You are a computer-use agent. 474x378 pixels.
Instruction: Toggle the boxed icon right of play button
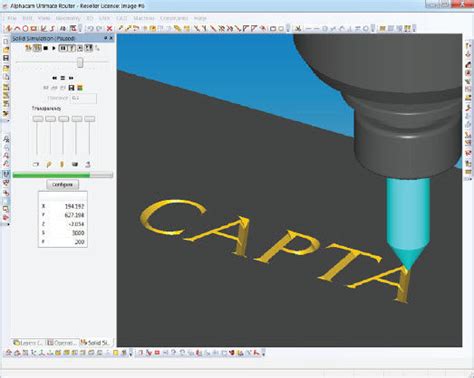point(62,48)
